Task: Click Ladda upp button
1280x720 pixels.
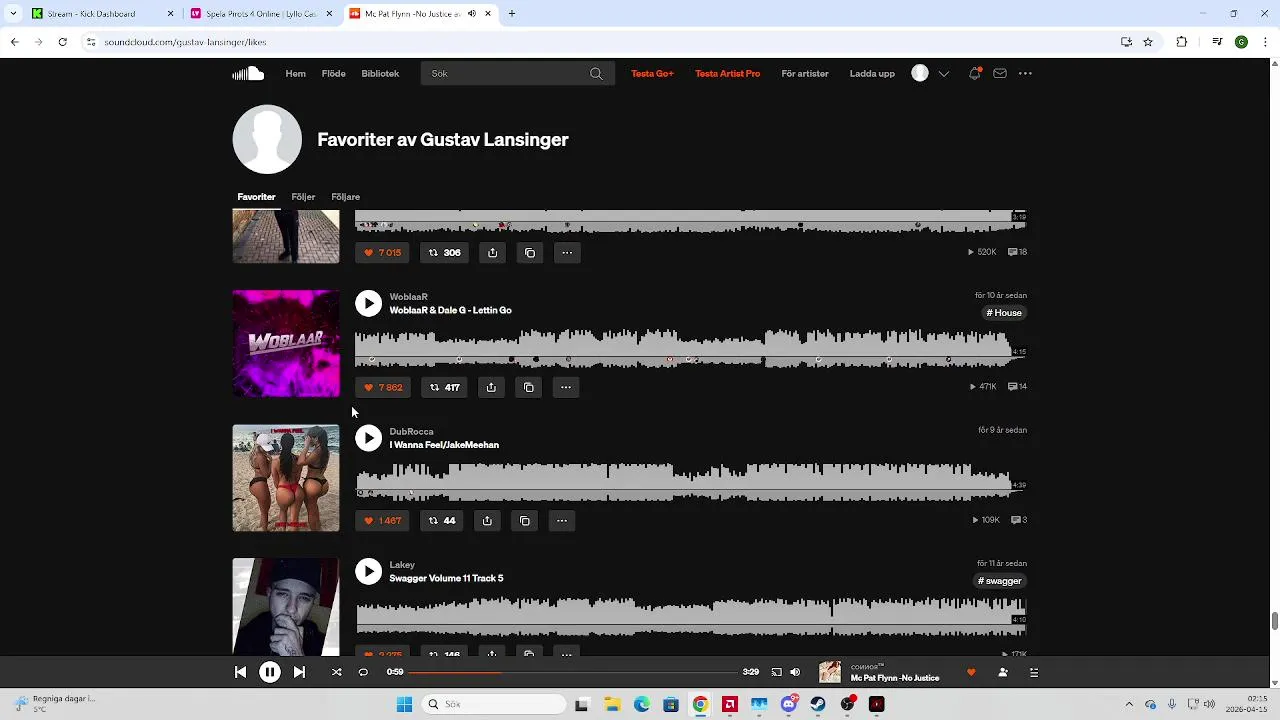Action: click(872, 73)
